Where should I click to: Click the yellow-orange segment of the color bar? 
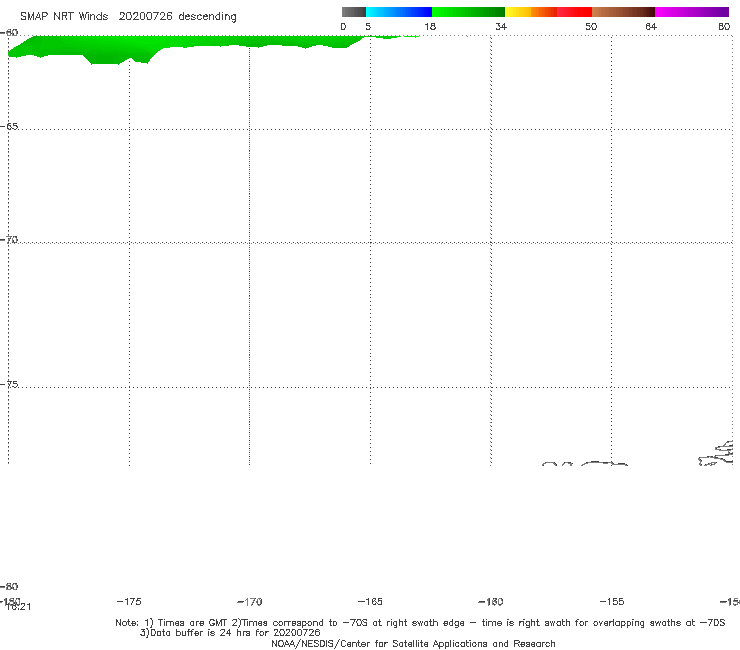(531, 12)
